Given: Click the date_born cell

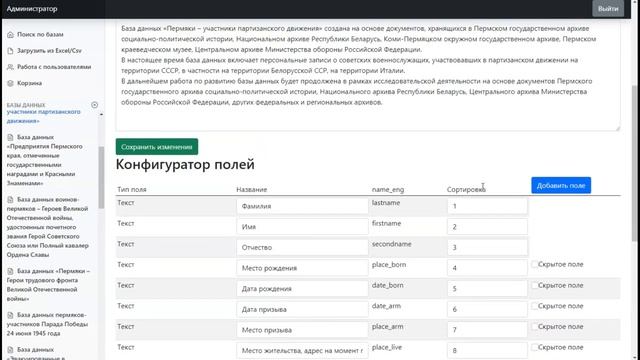Looking at the screenshot, I should [387, 285].
